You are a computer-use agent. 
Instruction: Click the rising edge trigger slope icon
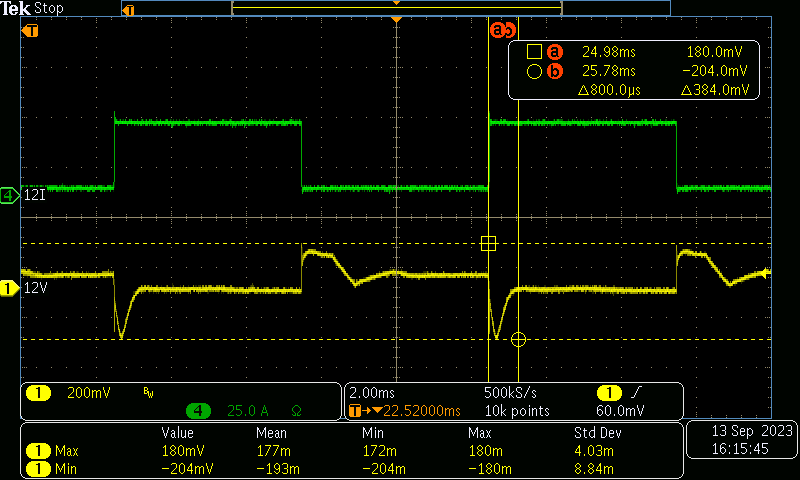pyautogui.click(x=637, y=393)
